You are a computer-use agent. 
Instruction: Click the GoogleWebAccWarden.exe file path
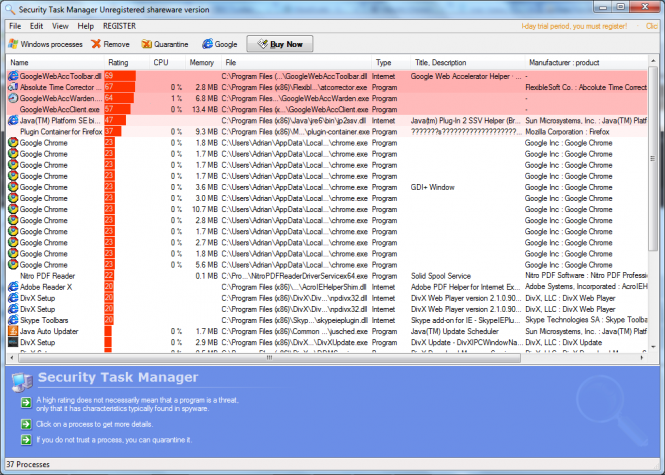[295, 98]
